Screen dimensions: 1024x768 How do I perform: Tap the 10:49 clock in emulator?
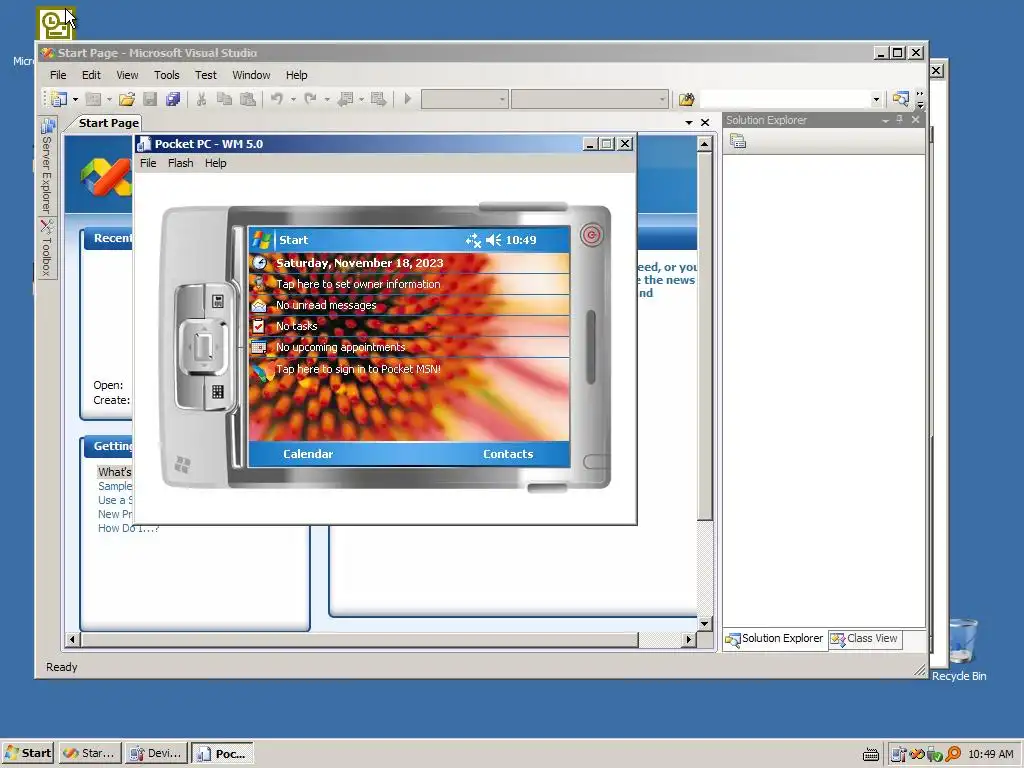[x=520, y=240]
